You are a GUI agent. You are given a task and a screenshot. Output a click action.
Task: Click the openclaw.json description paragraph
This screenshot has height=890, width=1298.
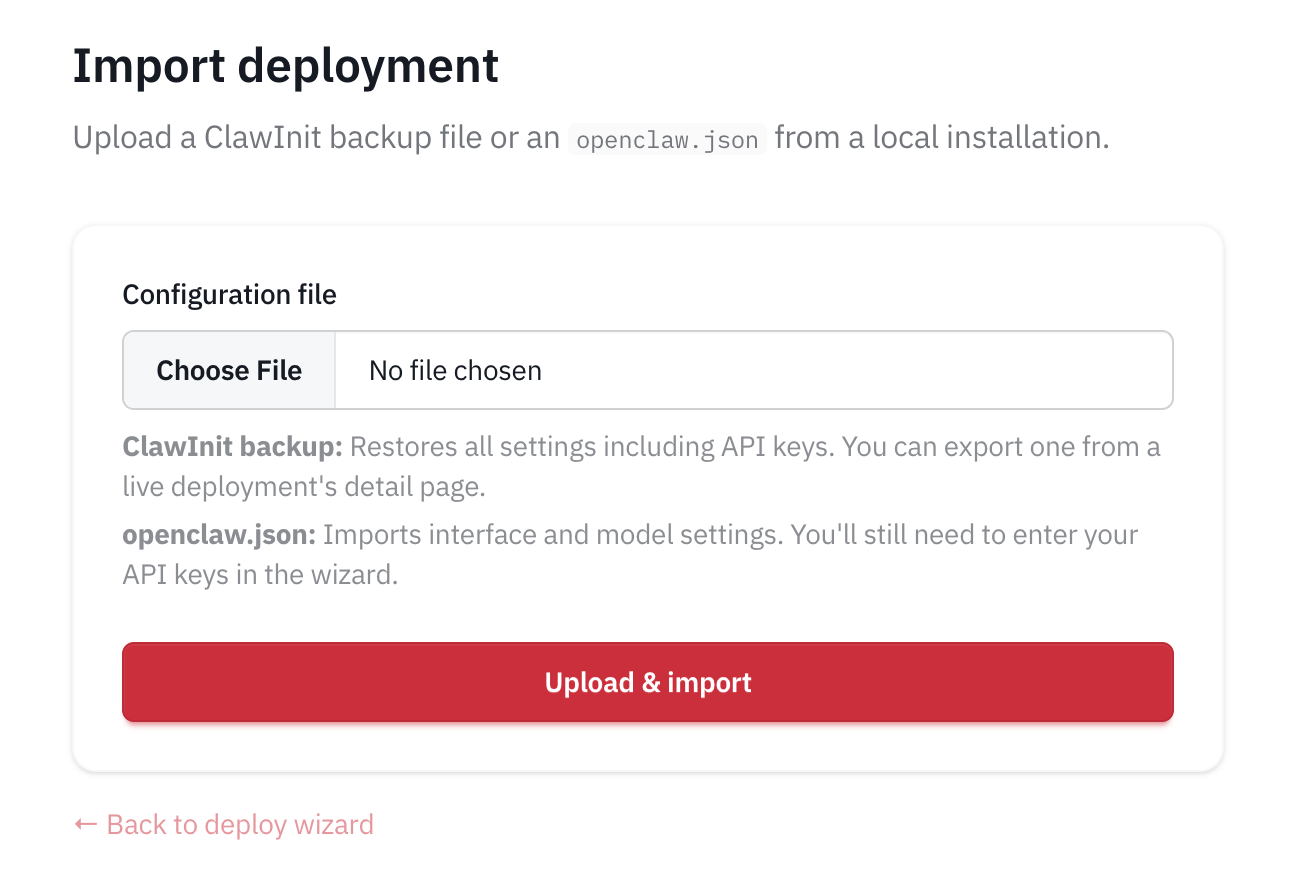click(x=630, y=554)
